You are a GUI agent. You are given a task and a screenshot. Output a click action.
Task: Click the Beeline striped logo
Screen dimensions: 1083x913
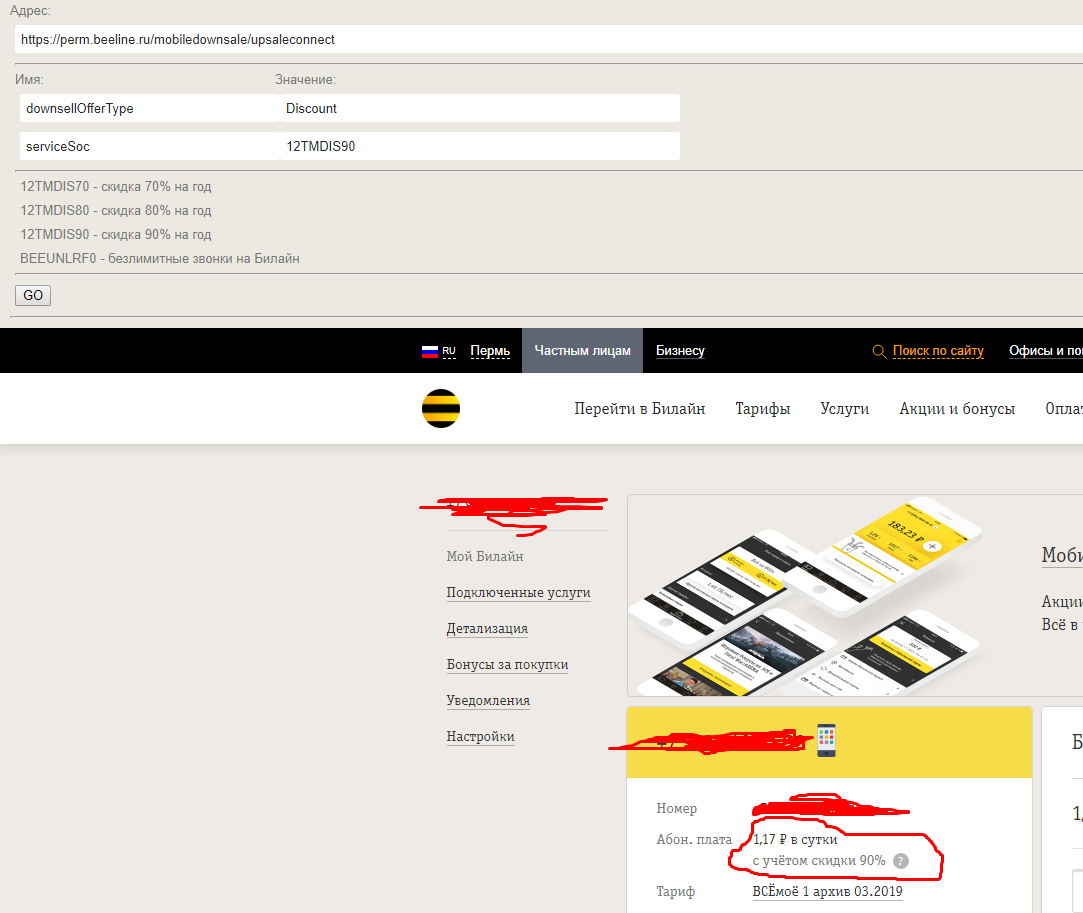pos(441,408)
